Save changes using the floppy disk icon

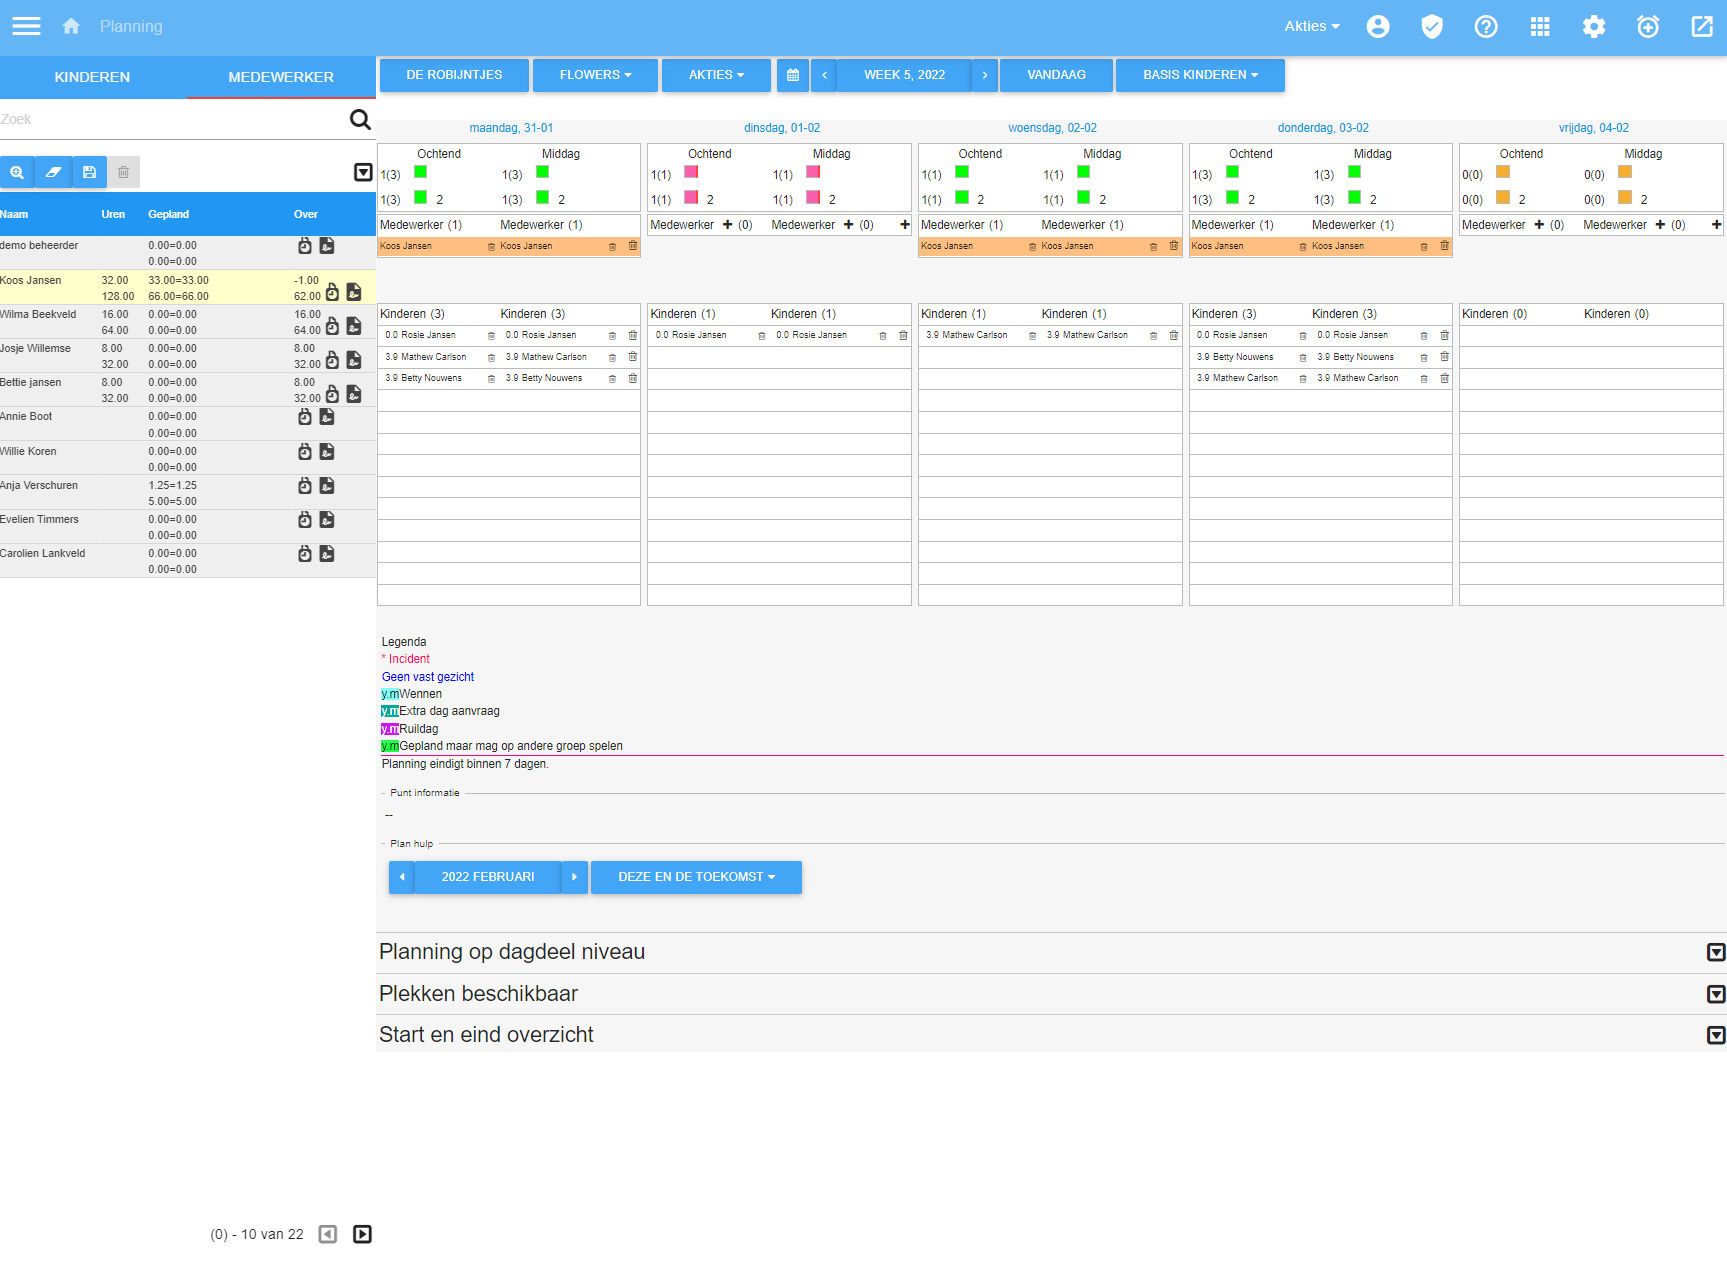(x=89, y=172)
